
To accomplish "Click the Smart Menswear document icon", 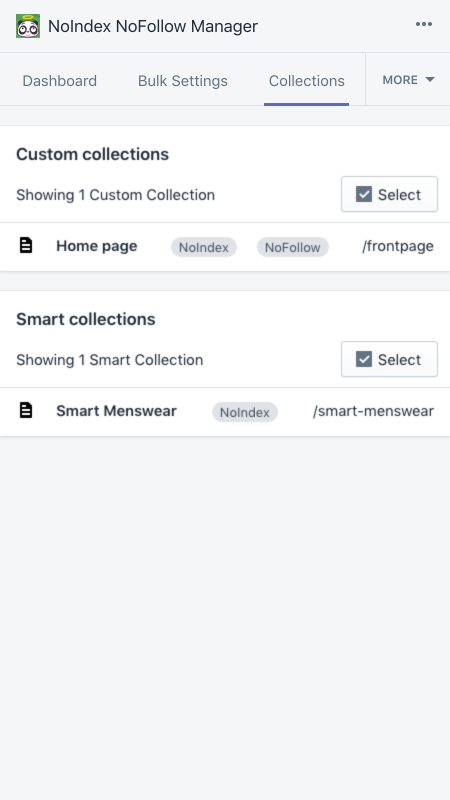I will pos(26,410).
